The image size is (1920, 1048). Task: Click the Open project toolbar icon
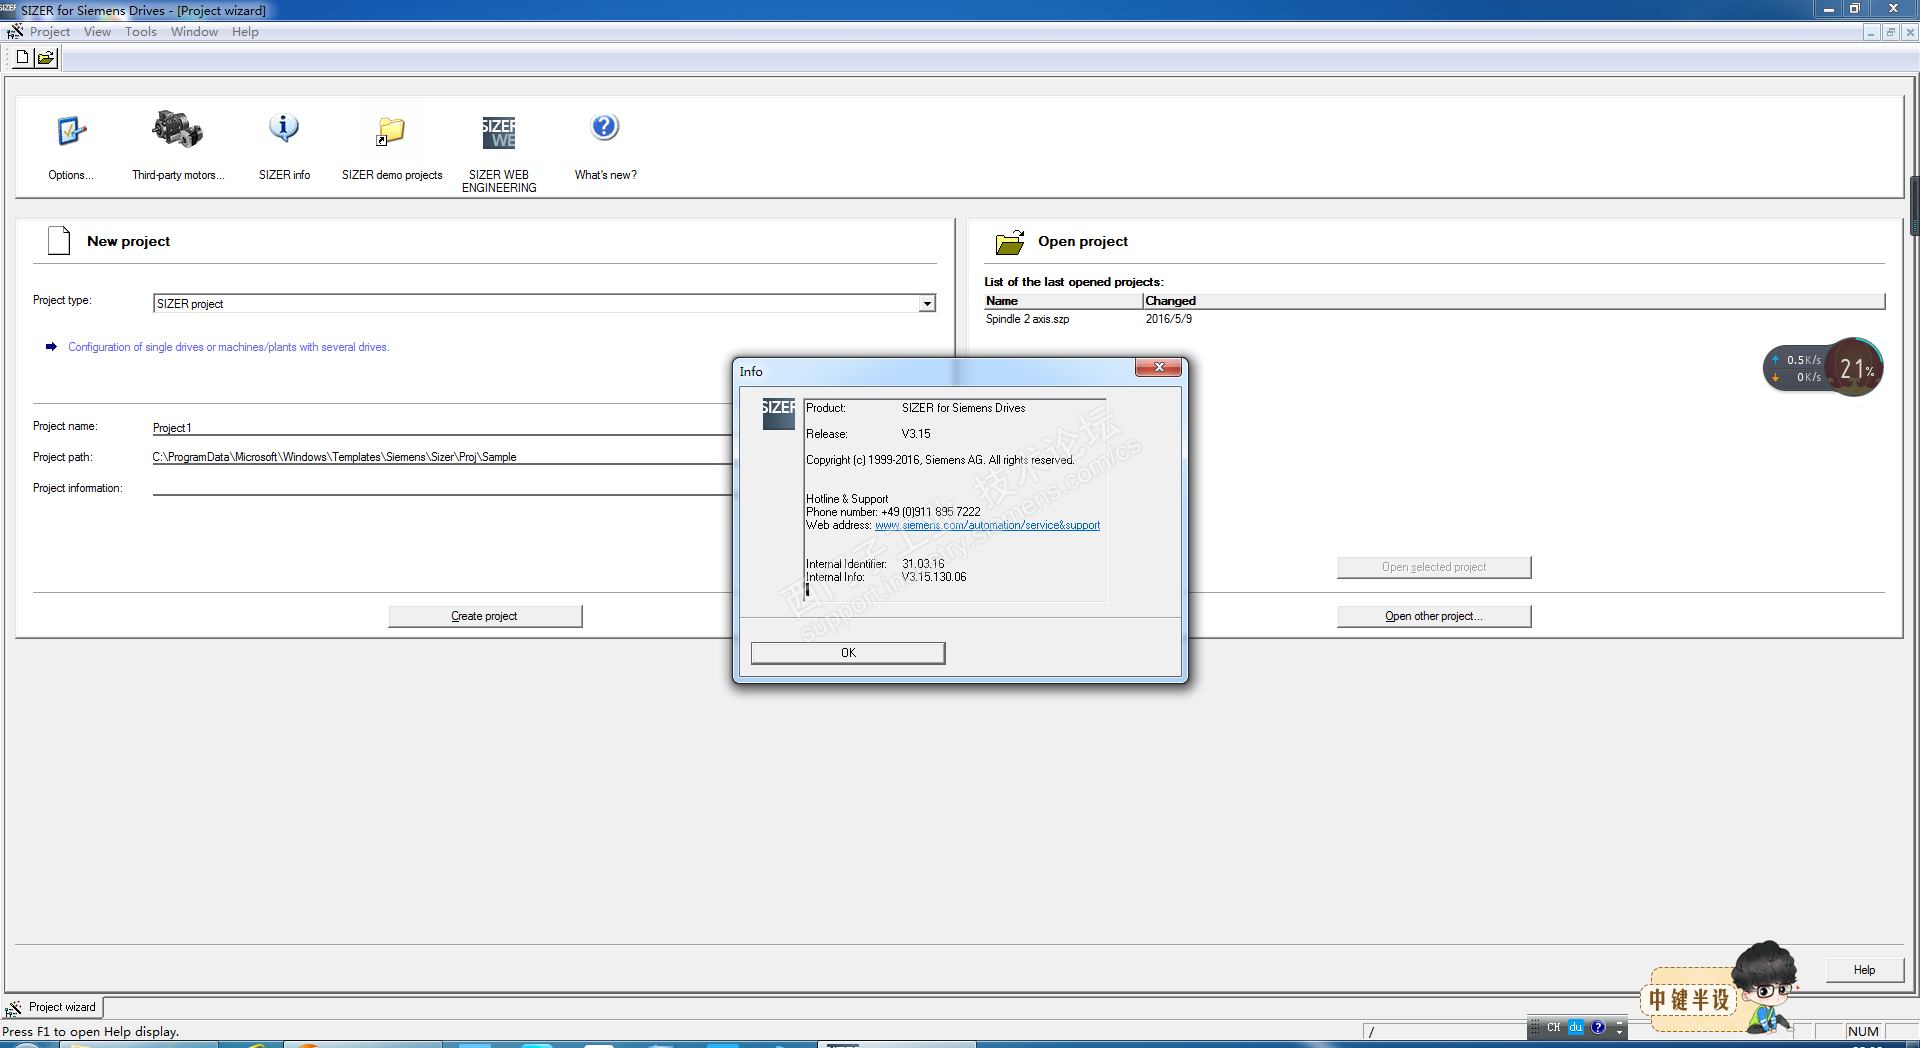(46, 58)
